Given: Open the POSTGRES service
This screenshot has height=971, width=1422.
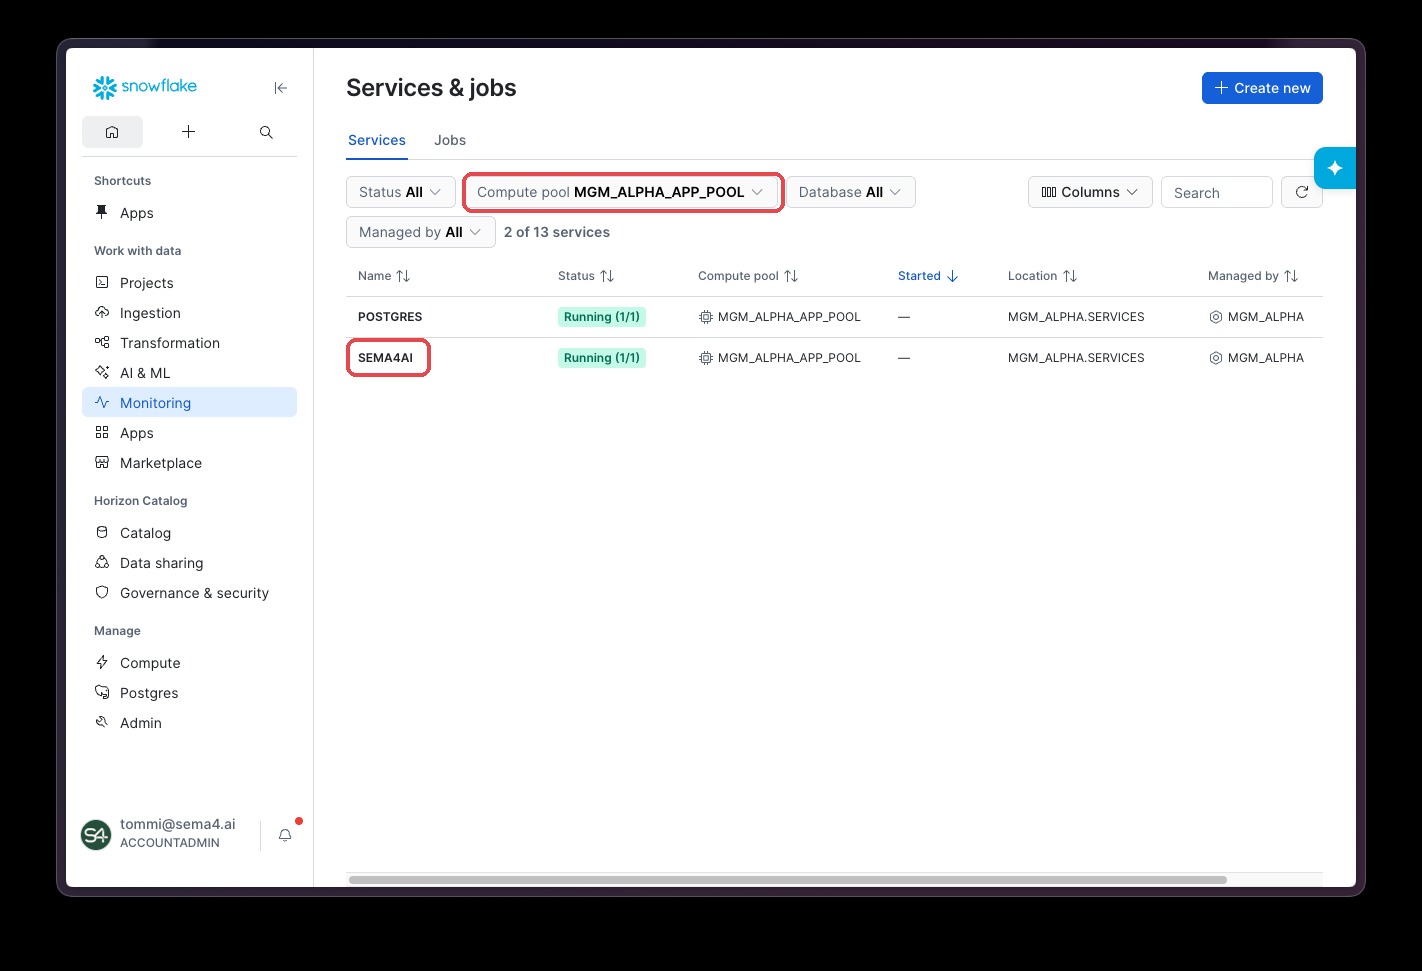Looking at the screenshot, I should pyautogui.click(x=390, y=317).
